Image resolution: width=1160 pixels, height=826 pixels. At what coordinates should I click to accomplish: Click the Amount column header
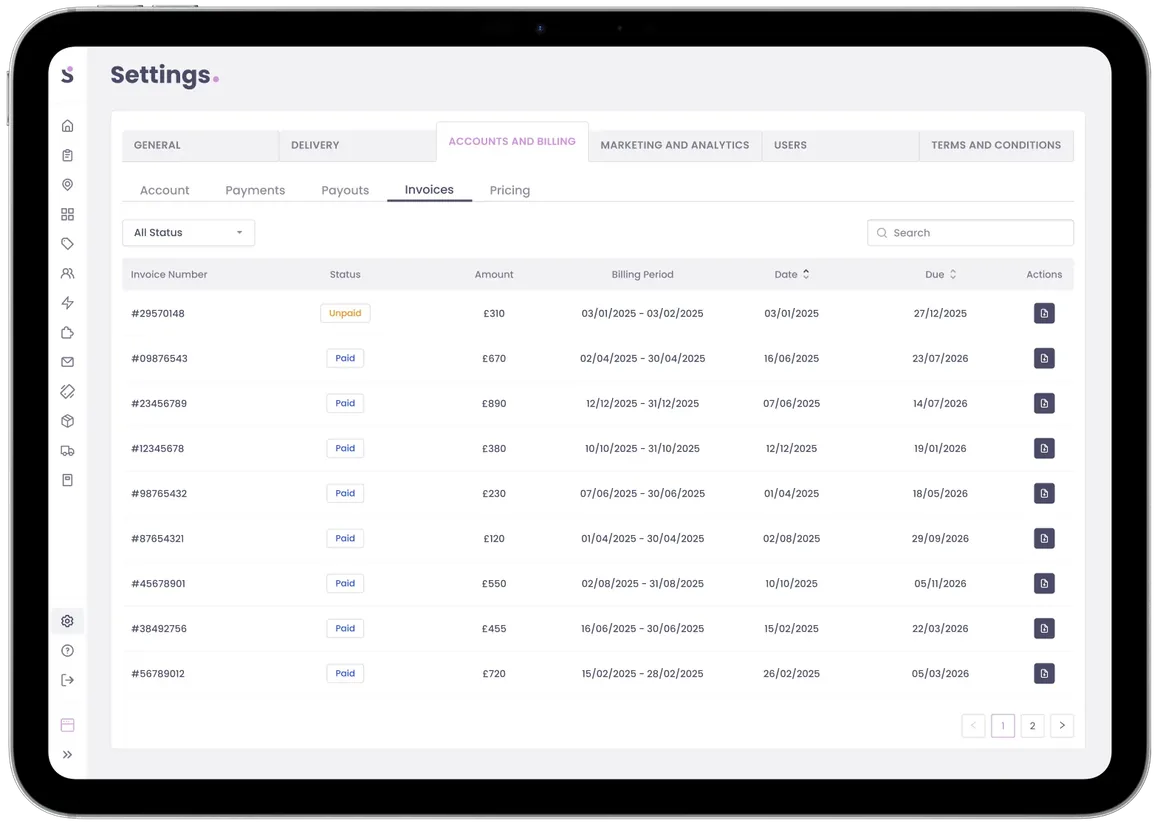click(494, 274)
